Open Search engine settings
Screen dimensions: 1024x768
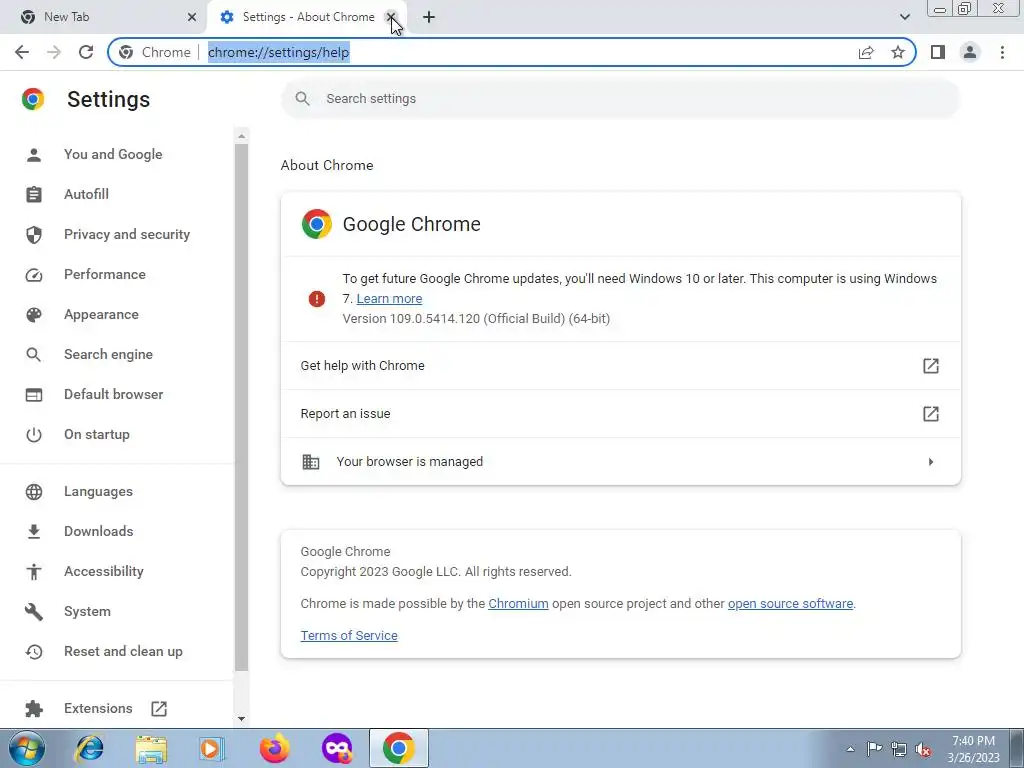point(108,355)
